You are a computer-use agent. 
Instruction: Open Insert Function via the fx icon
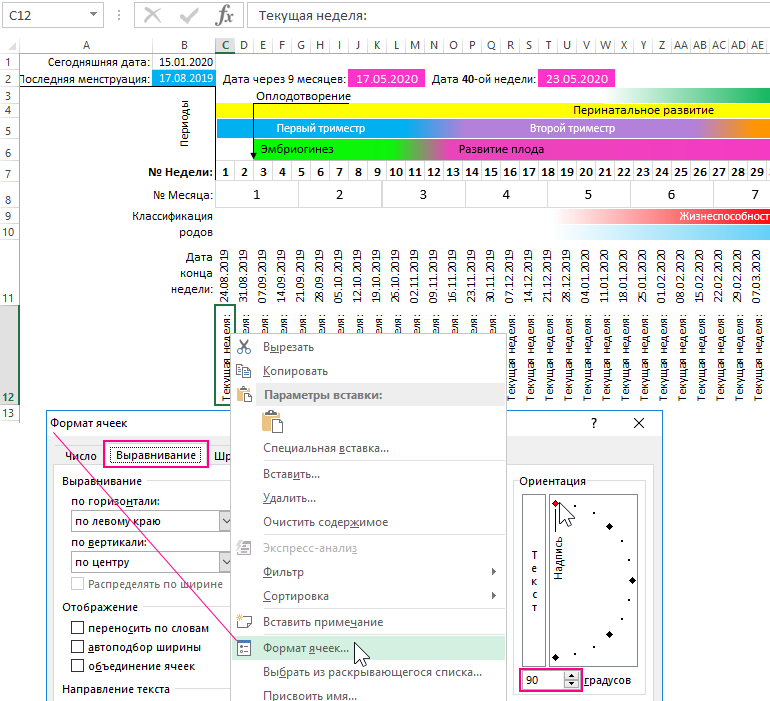tap(226, 16)
